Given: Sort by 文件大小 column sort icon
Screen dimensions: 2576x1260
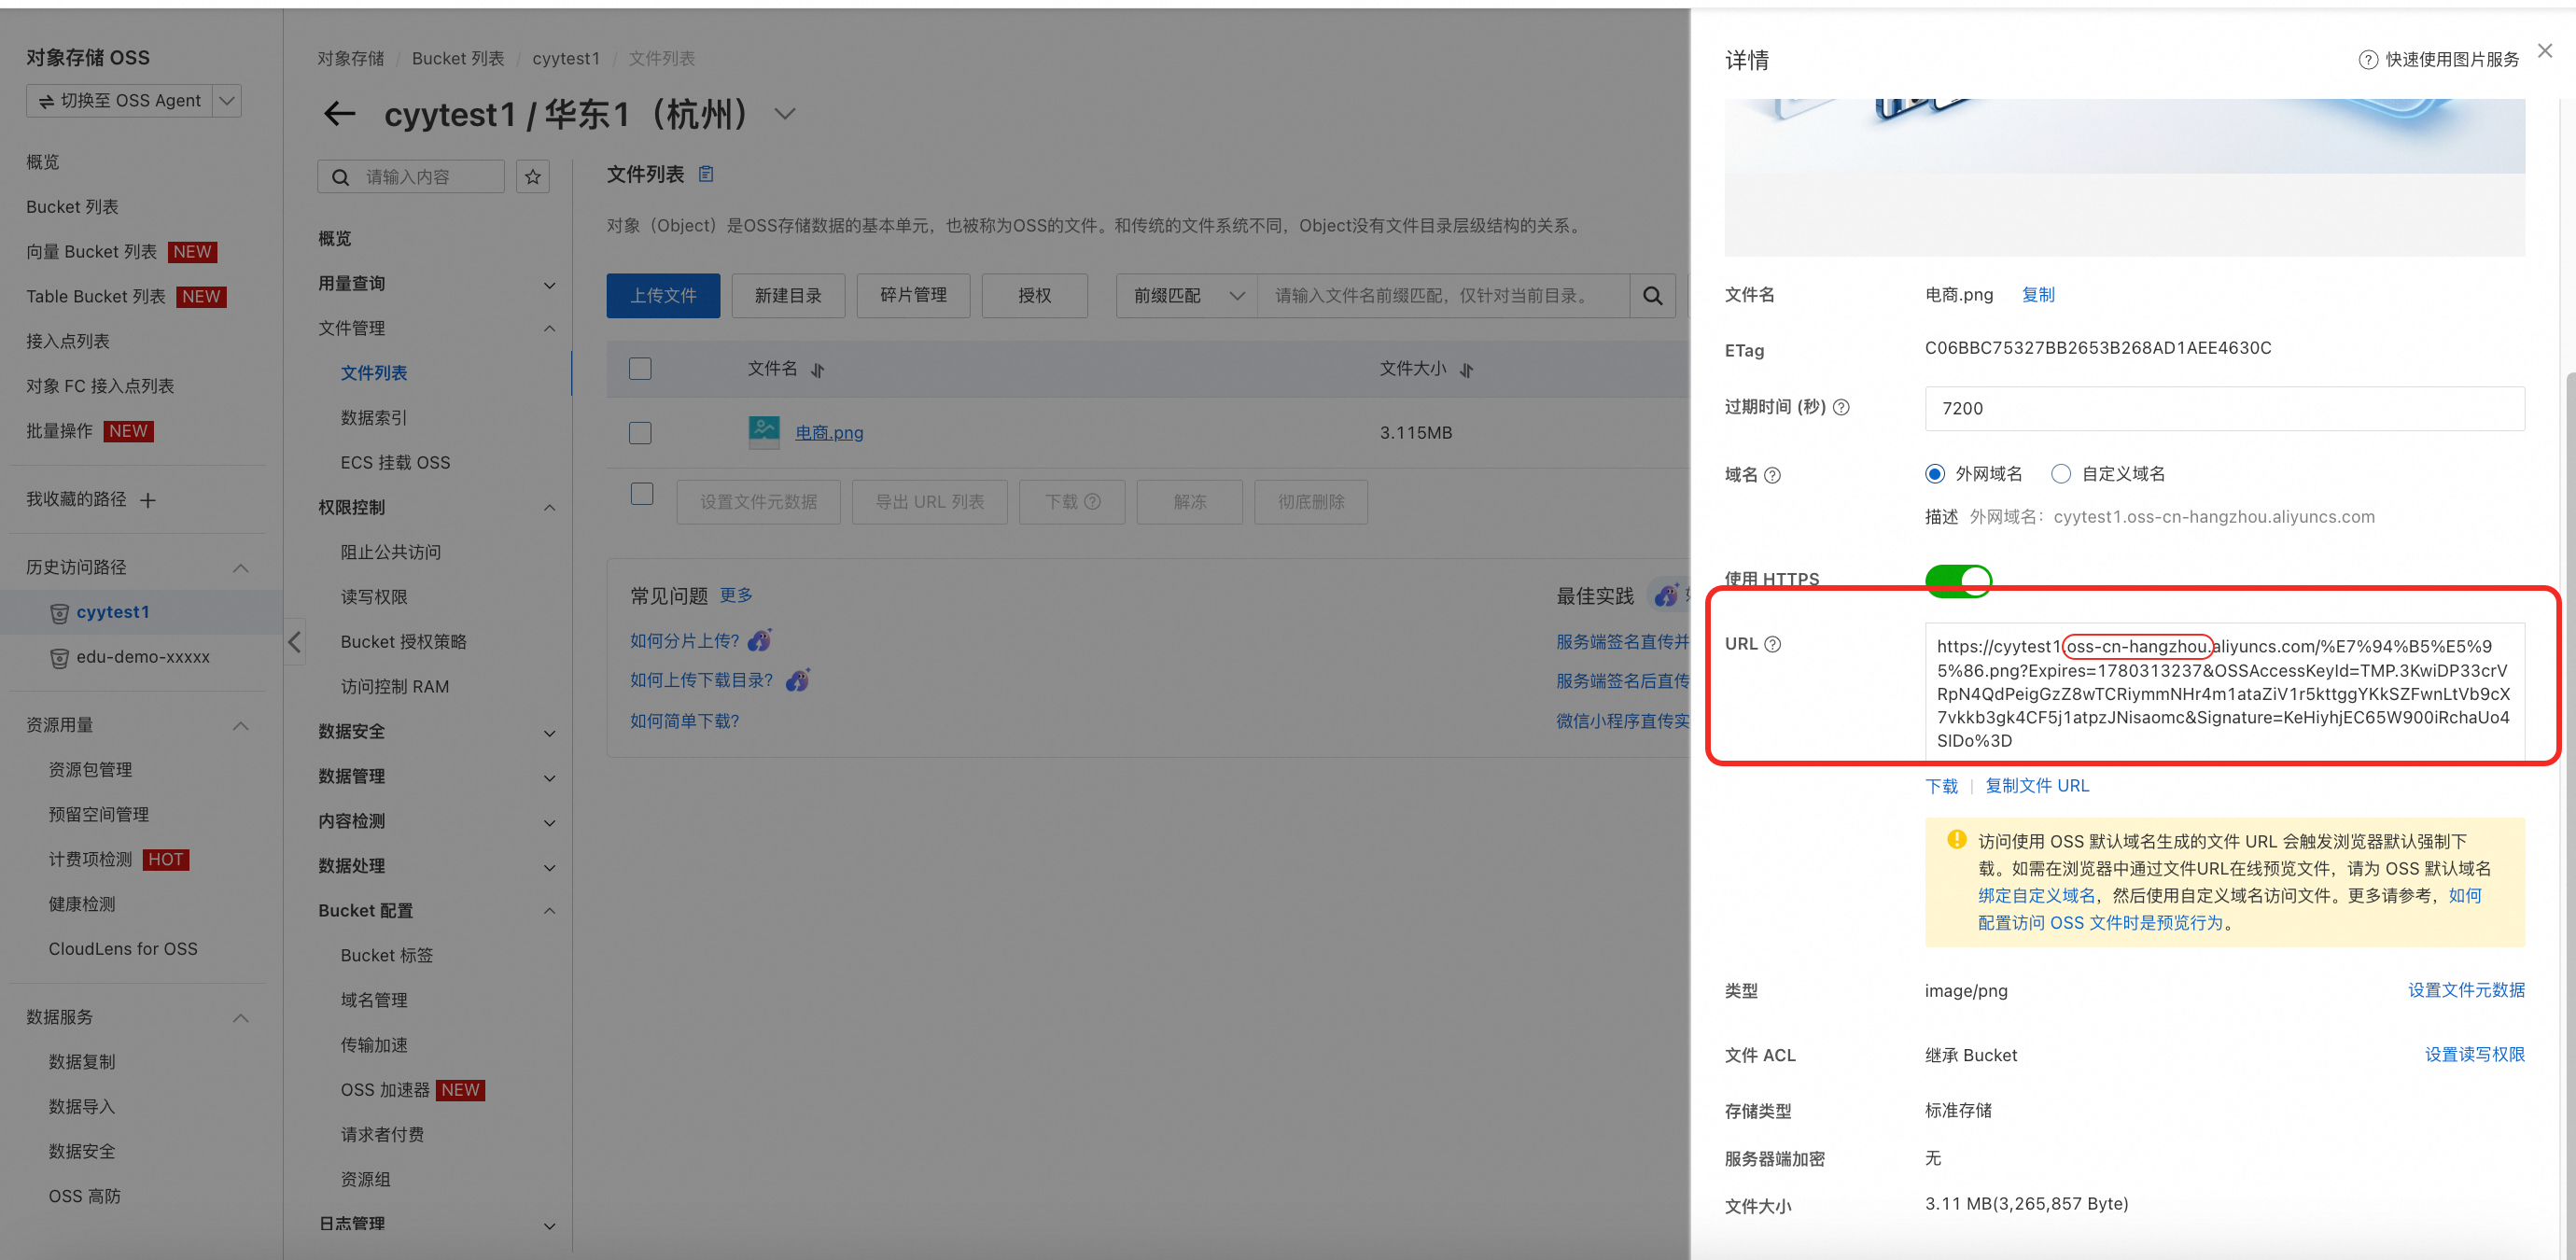Looking at the screenshot, I should coord(1466,370).
